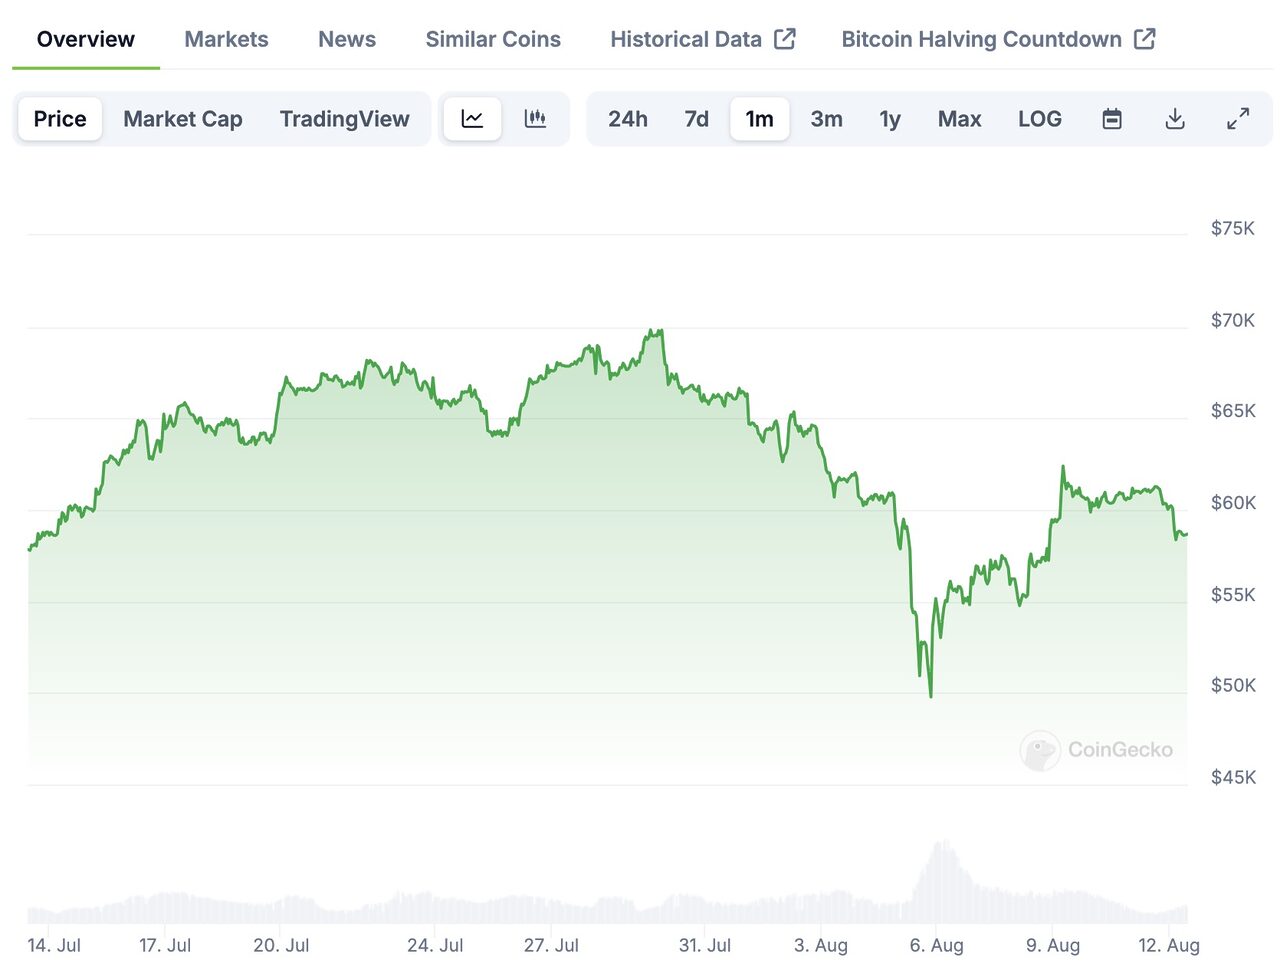Click the price peak near $70K
The height and width of the screenshot is (980, 1280).
[x=657, y=331]
